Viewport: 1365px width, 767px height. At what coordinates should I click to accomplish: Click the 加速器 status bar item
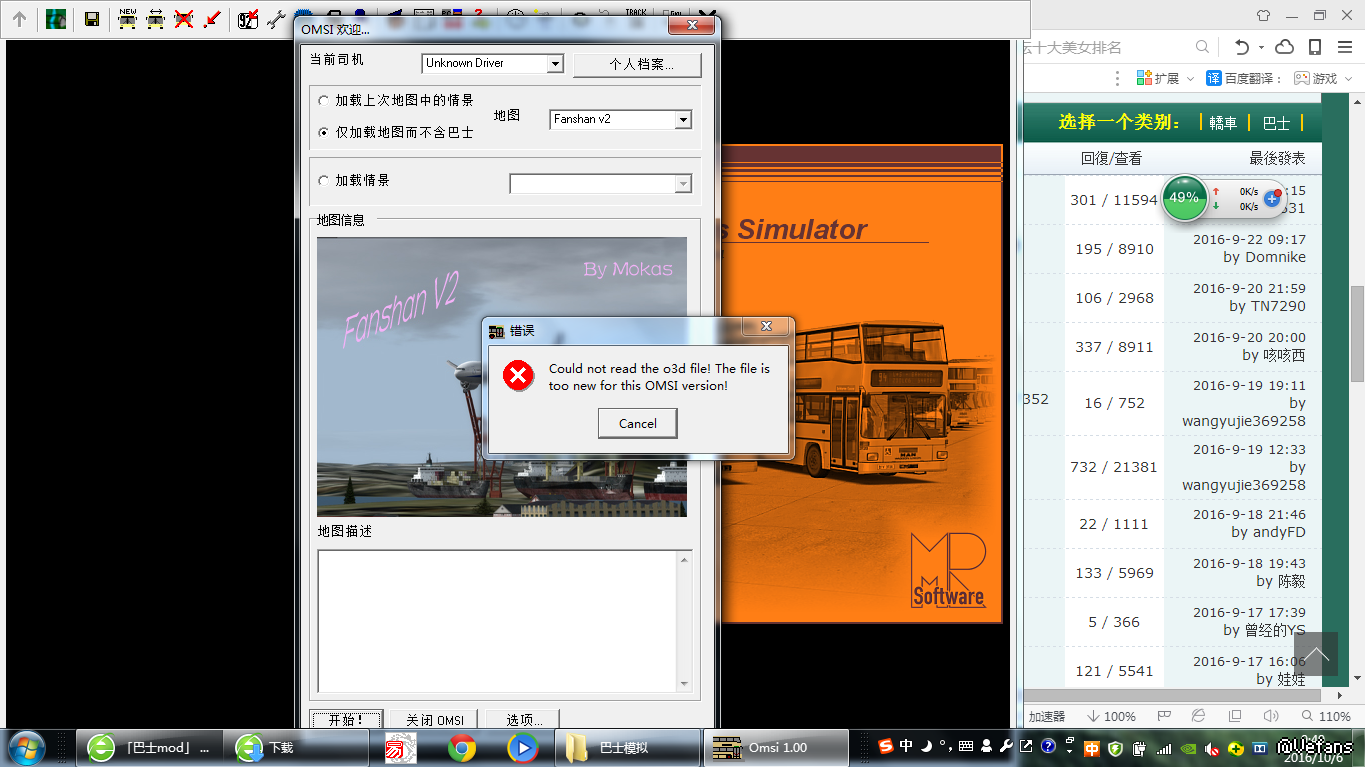(1047, 716)
